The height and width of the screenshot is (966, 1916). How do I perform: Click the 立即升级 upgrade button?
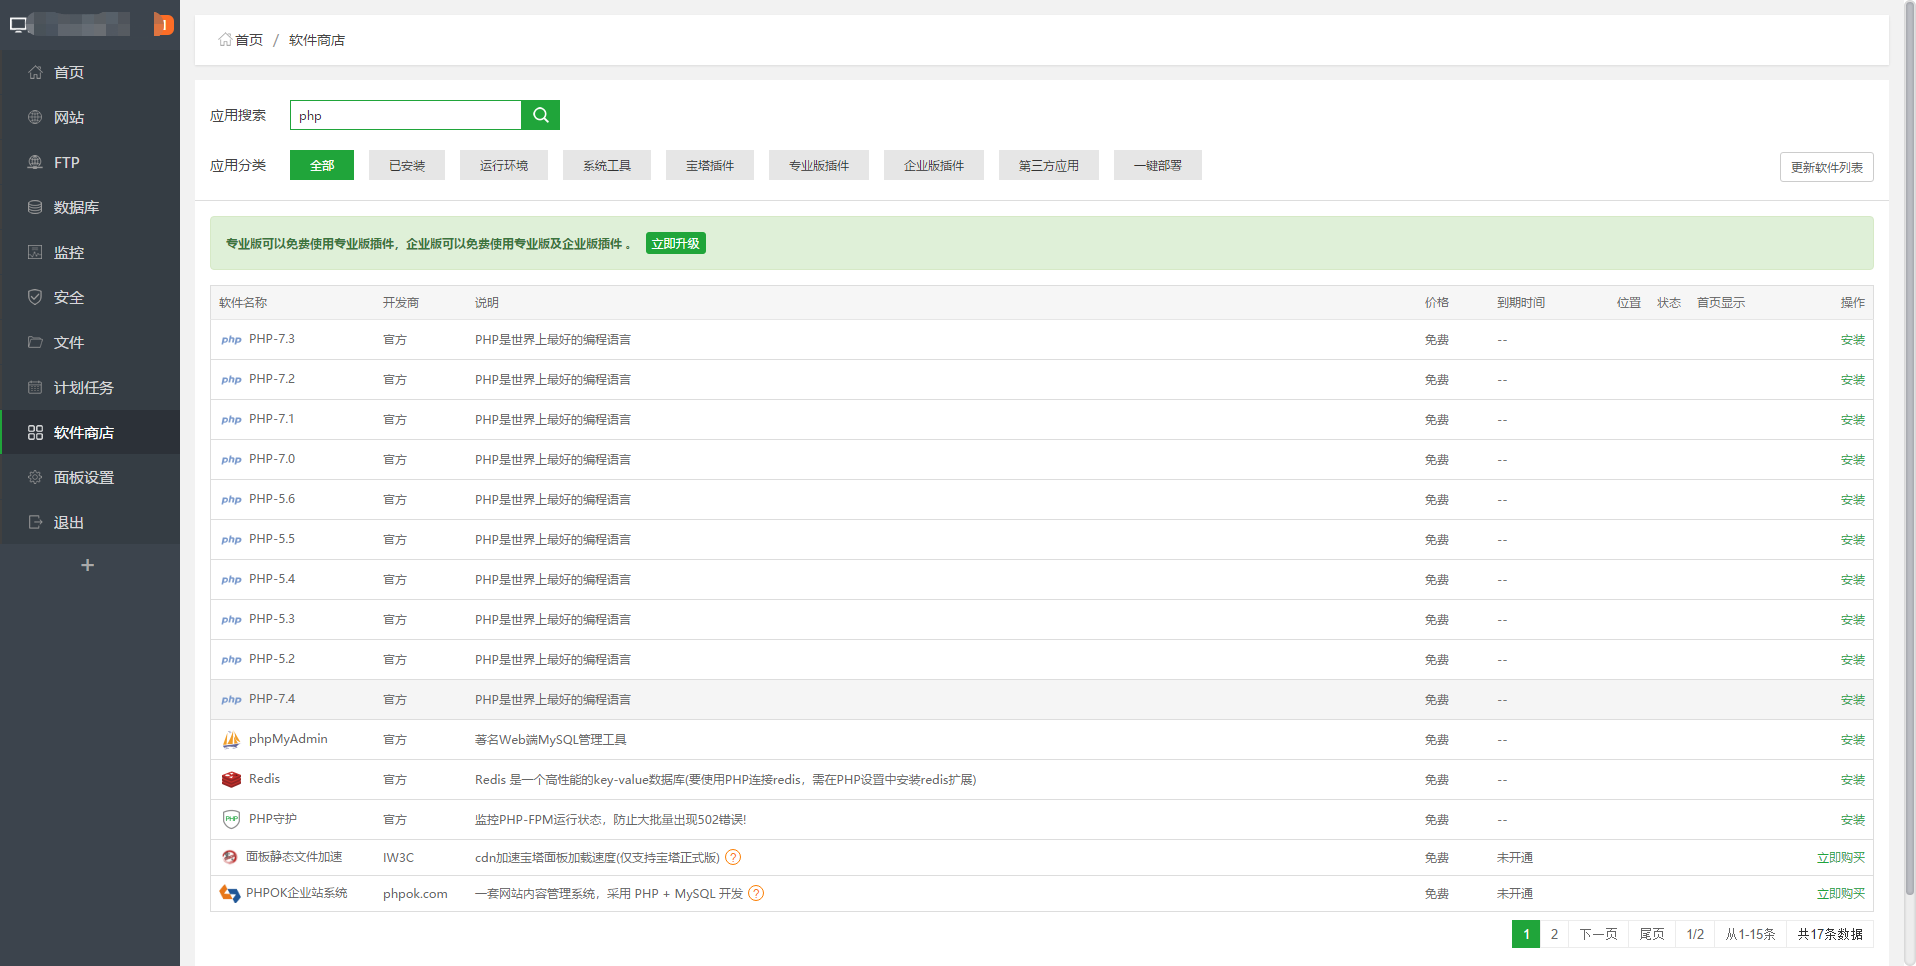point(675,243)
